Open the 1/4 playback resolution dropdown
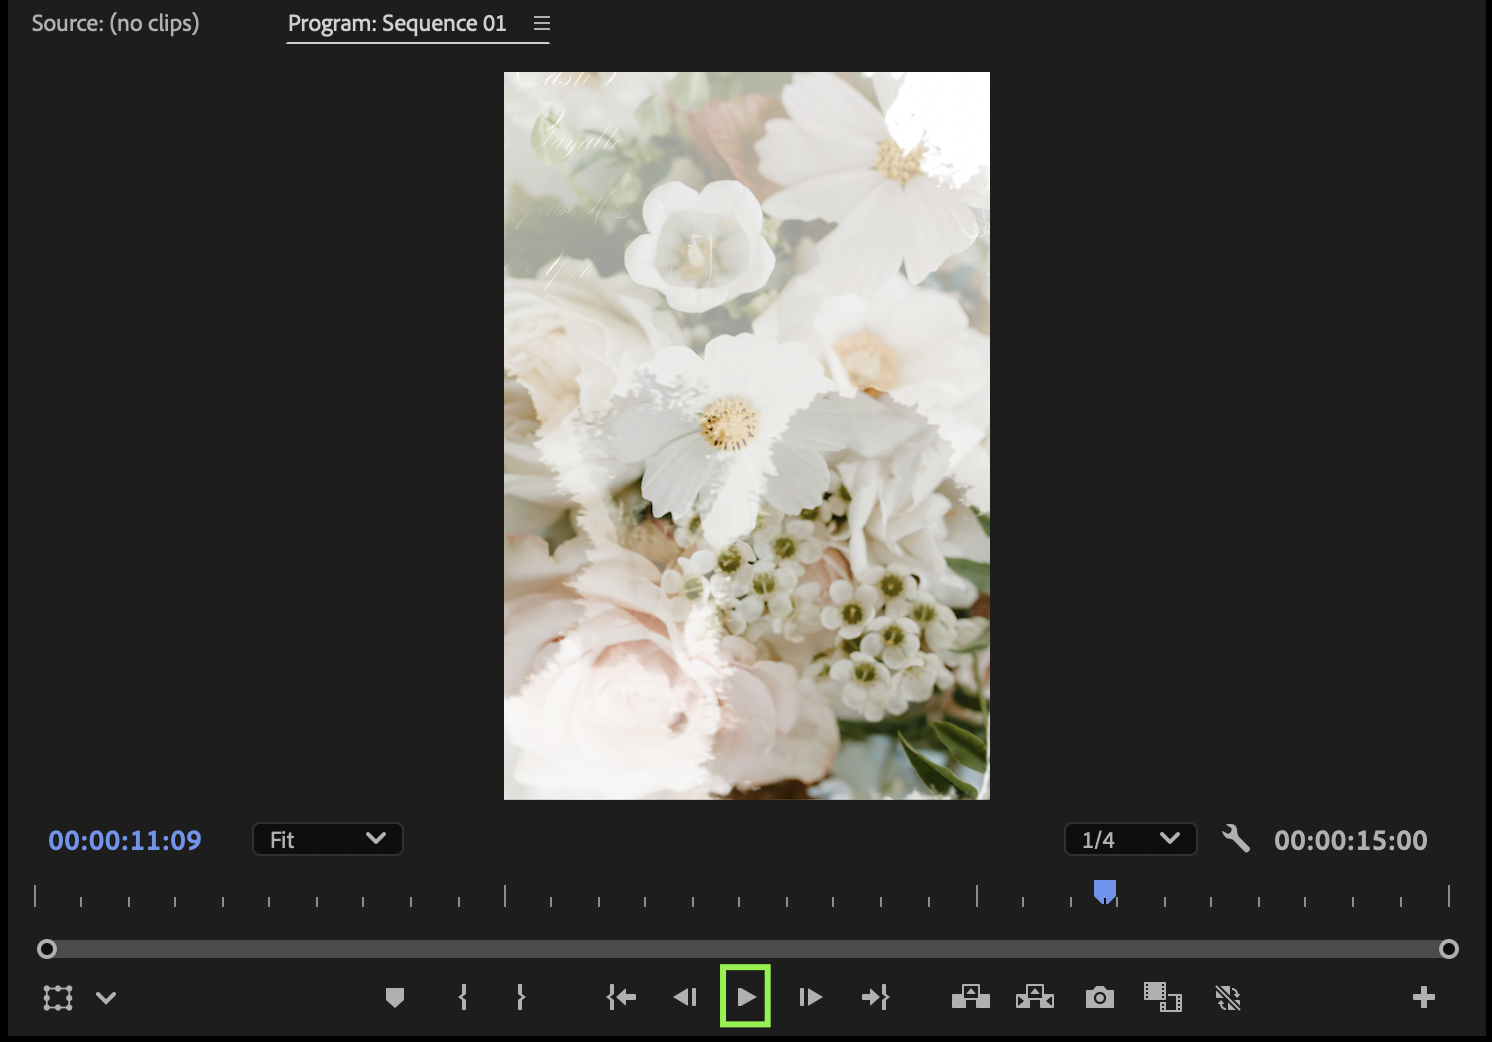 tap(1130, 839)
